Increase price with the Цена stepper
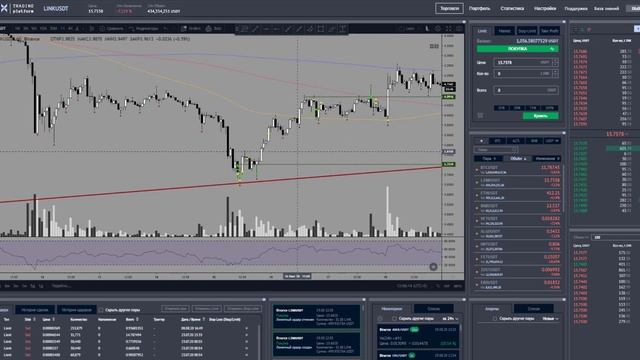The width and height of the screenshot is (640, 360). [555, 60]
